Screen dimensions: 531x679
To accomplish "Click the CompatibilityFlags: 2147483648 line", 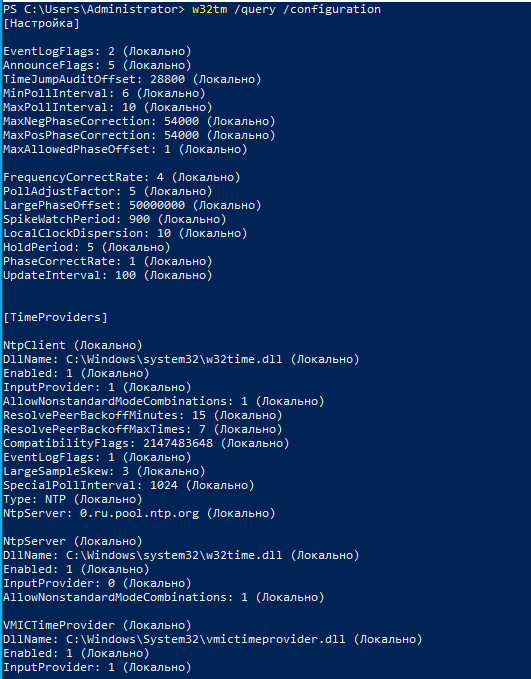I will click(x=146, y=443).
